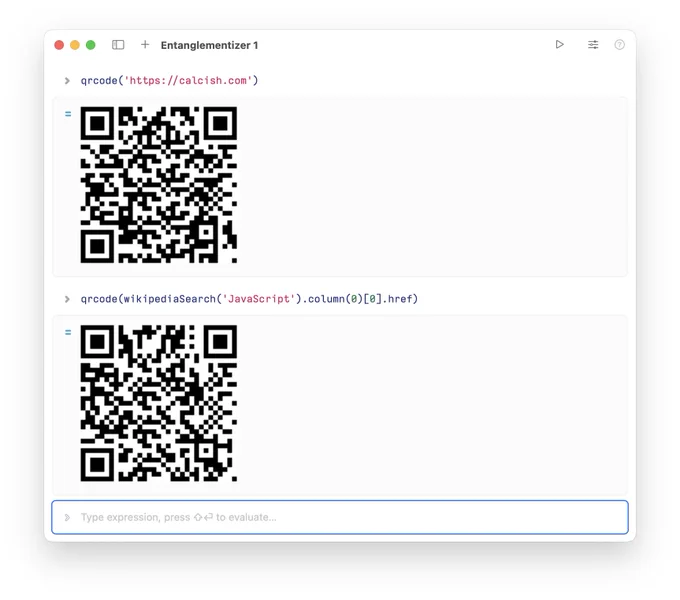Click the calcish.com QR code result
This screenshot has height=600, width=680.
pos(159,185)
